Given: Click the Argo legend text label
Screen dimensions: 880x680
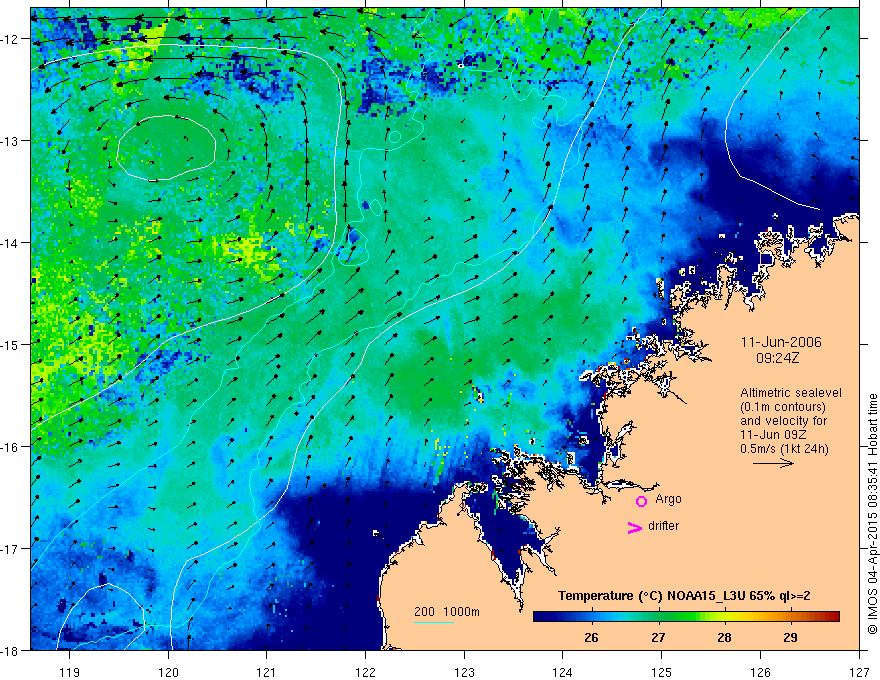Looking at the screenshot, I should [668, 499].
